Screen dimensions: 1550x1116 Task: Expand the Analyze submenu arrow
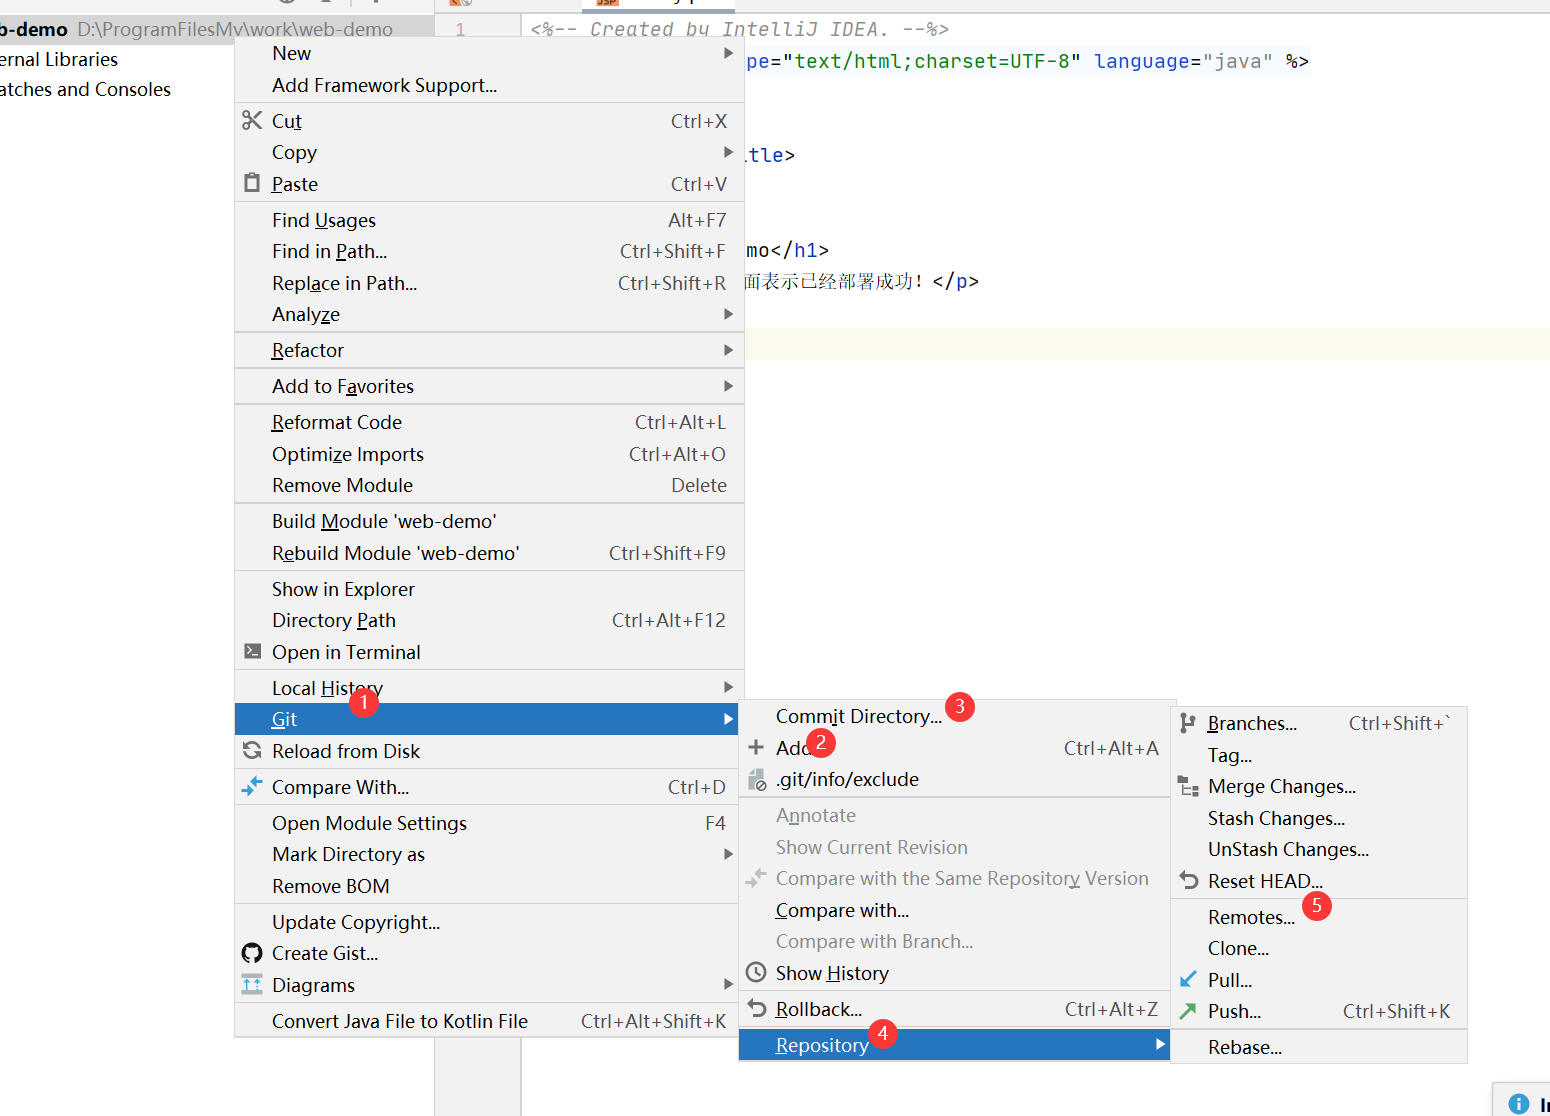pyautogui.click(x=728, y=314)
